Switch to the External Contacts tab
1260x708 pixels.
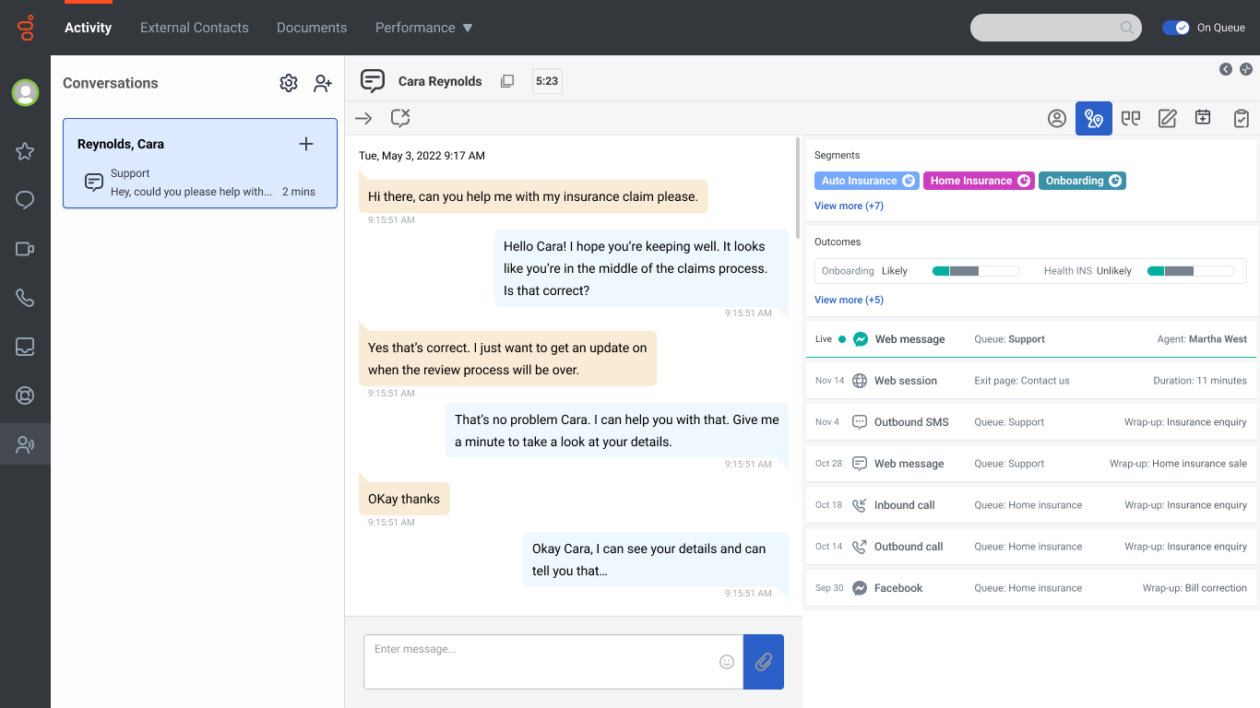(x=194, y=28)
